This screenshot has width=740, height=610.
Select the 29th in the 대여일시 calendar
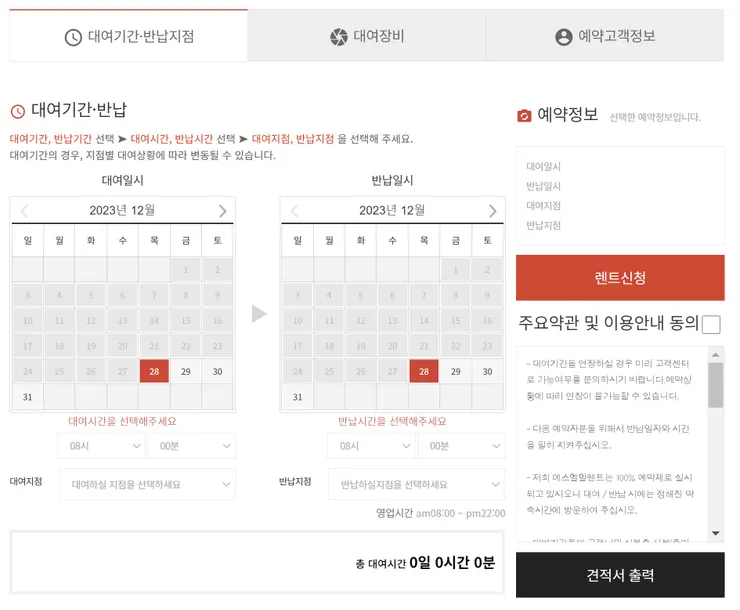(x=186, y=371)
